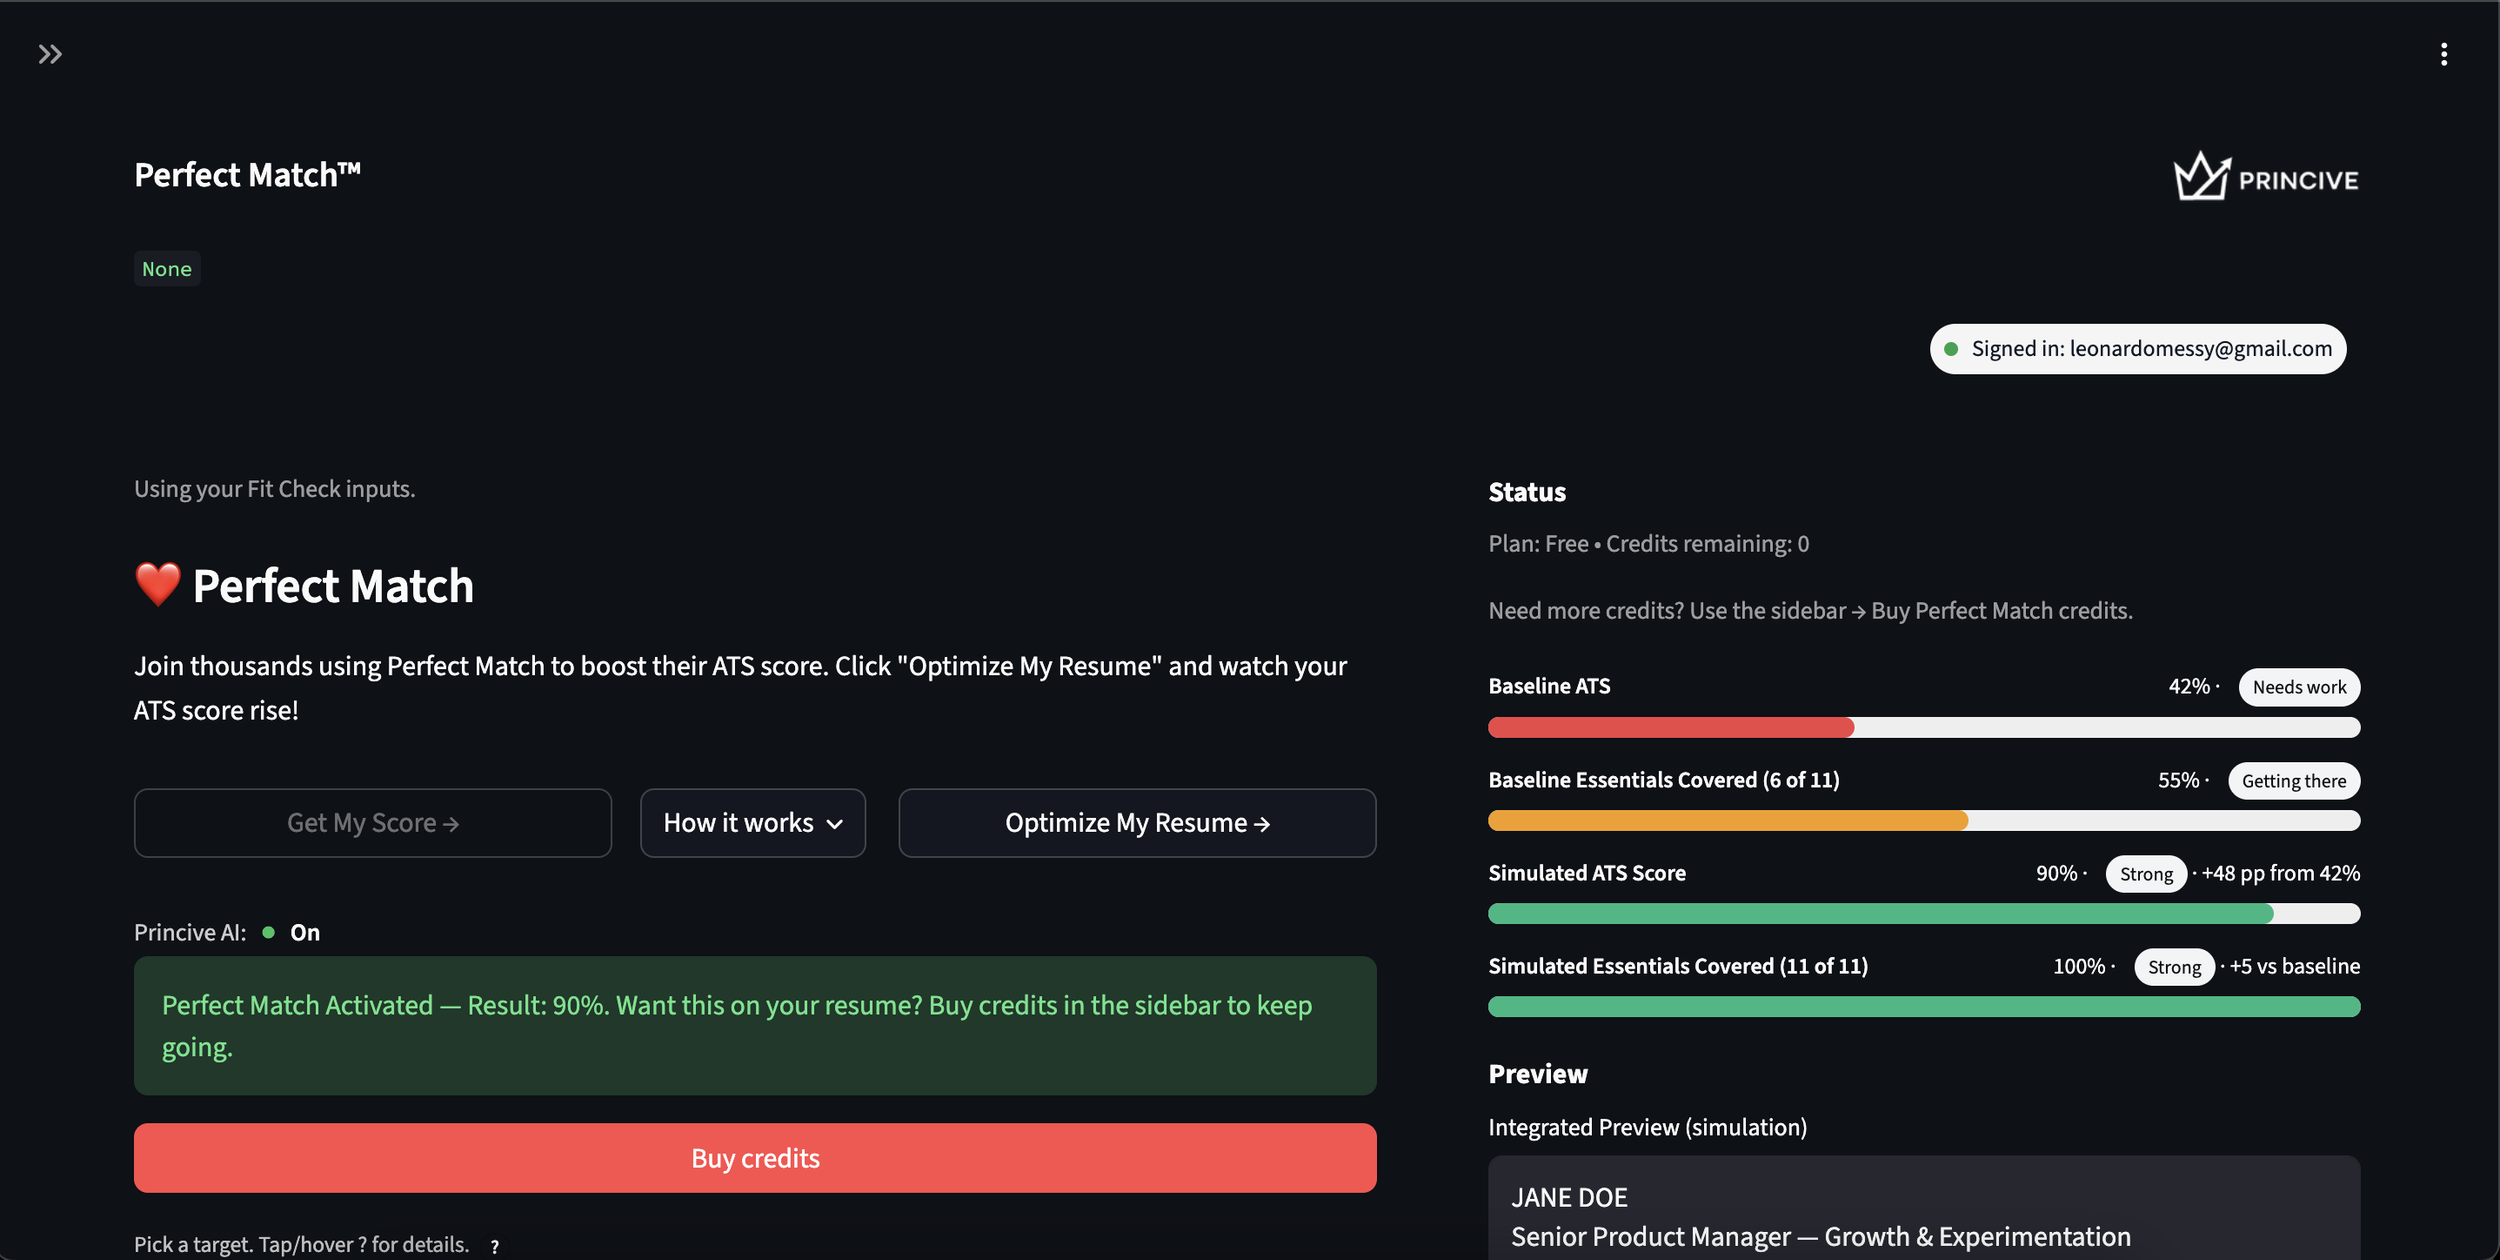Click the Simulated ATS Score green bar
Screen dimensions: 2500x1260
pyautogui.click(x=1880, y=914)
